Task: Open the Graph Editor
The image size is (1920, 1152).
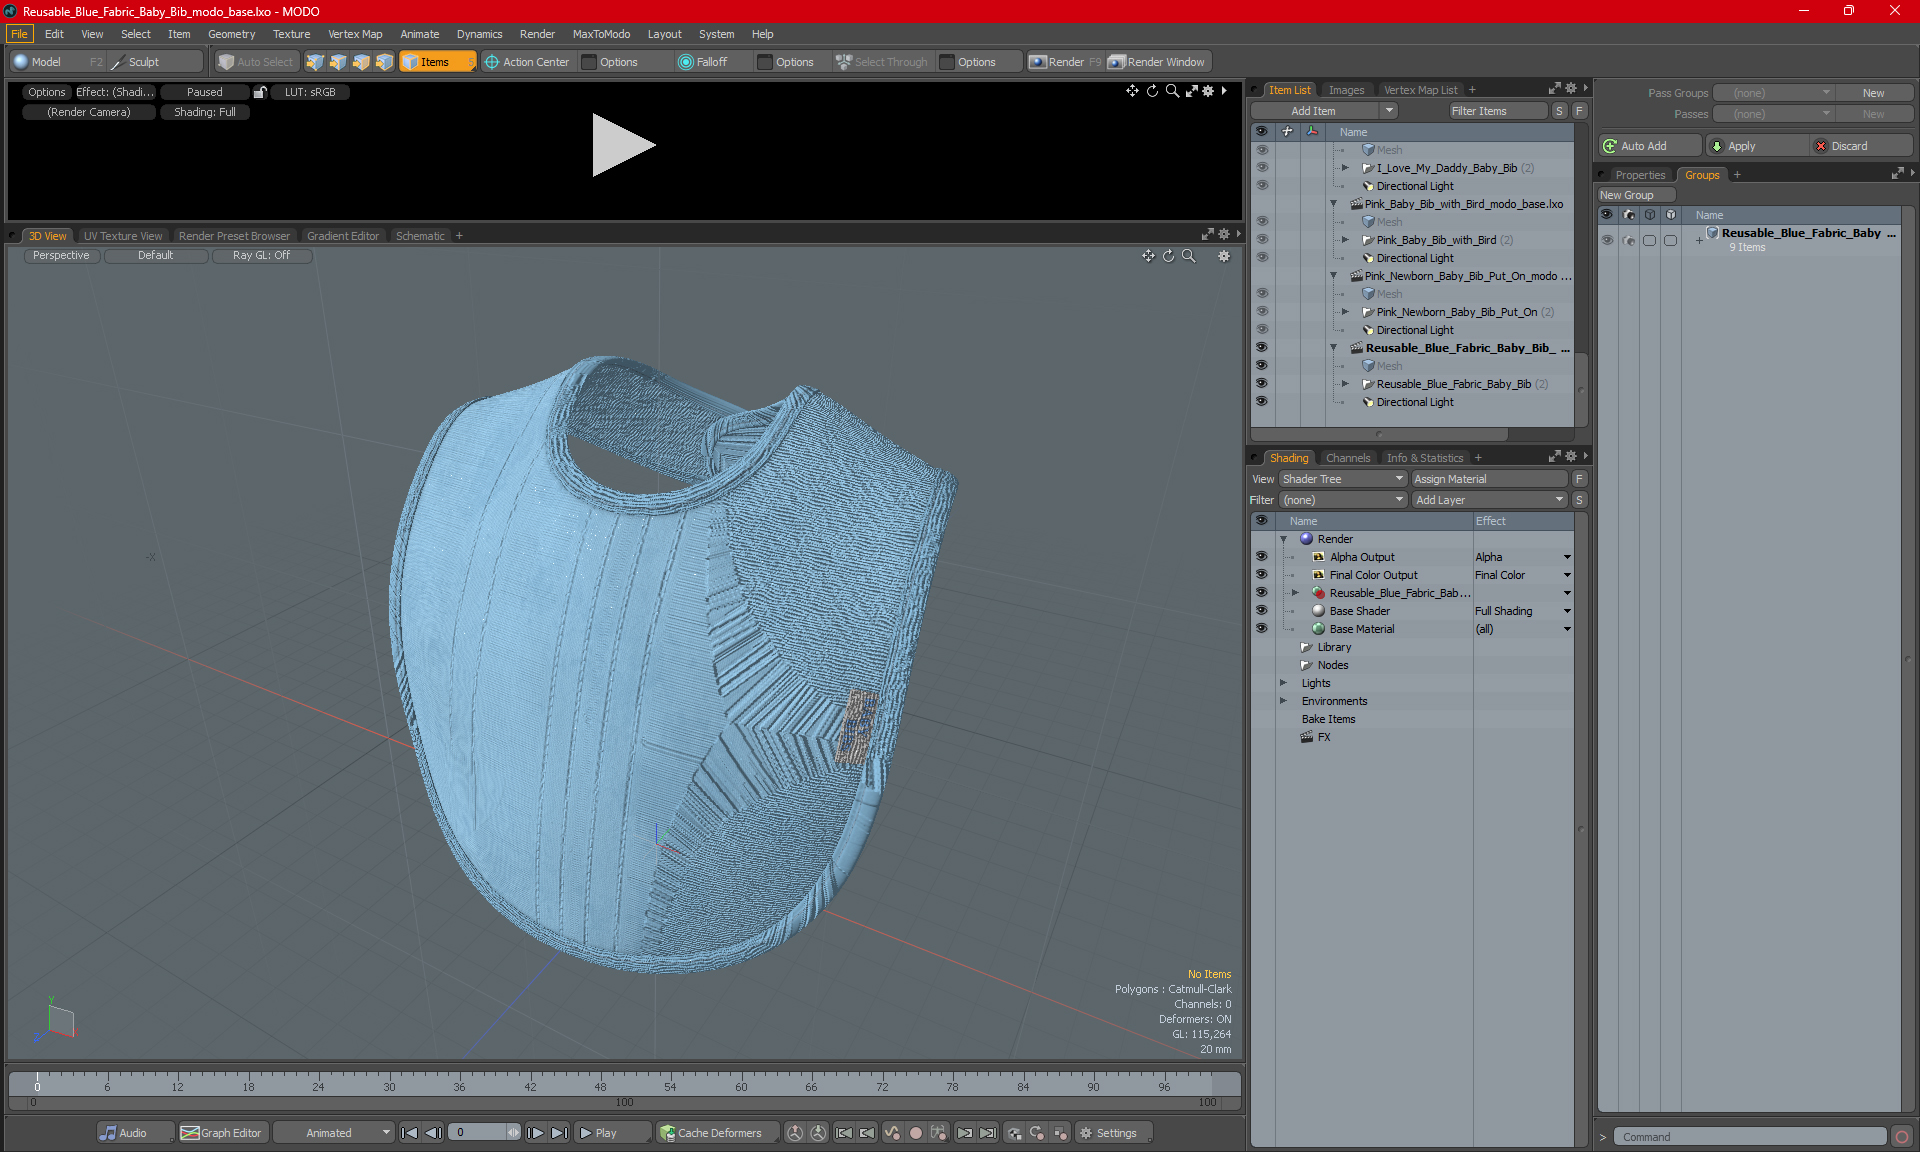Action: tap(222, 1133)
